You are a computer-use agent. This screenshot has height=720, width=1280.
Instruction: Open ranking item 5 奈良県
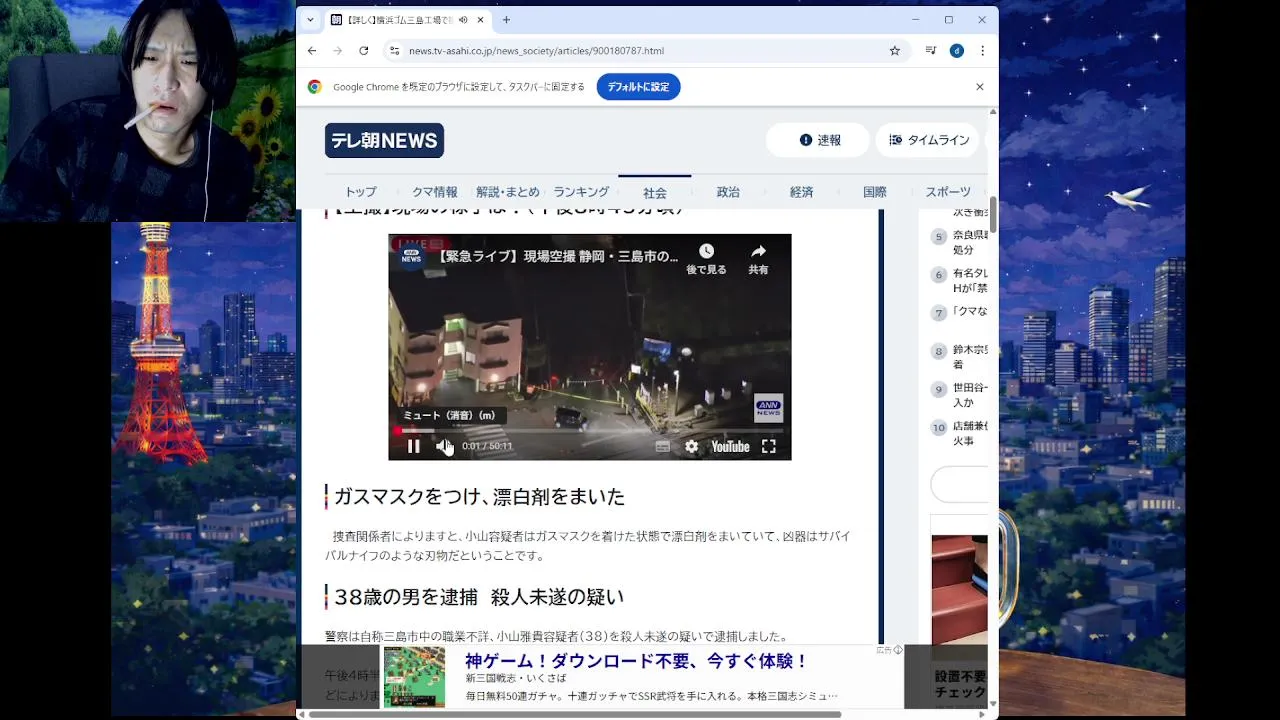(959, 242)
